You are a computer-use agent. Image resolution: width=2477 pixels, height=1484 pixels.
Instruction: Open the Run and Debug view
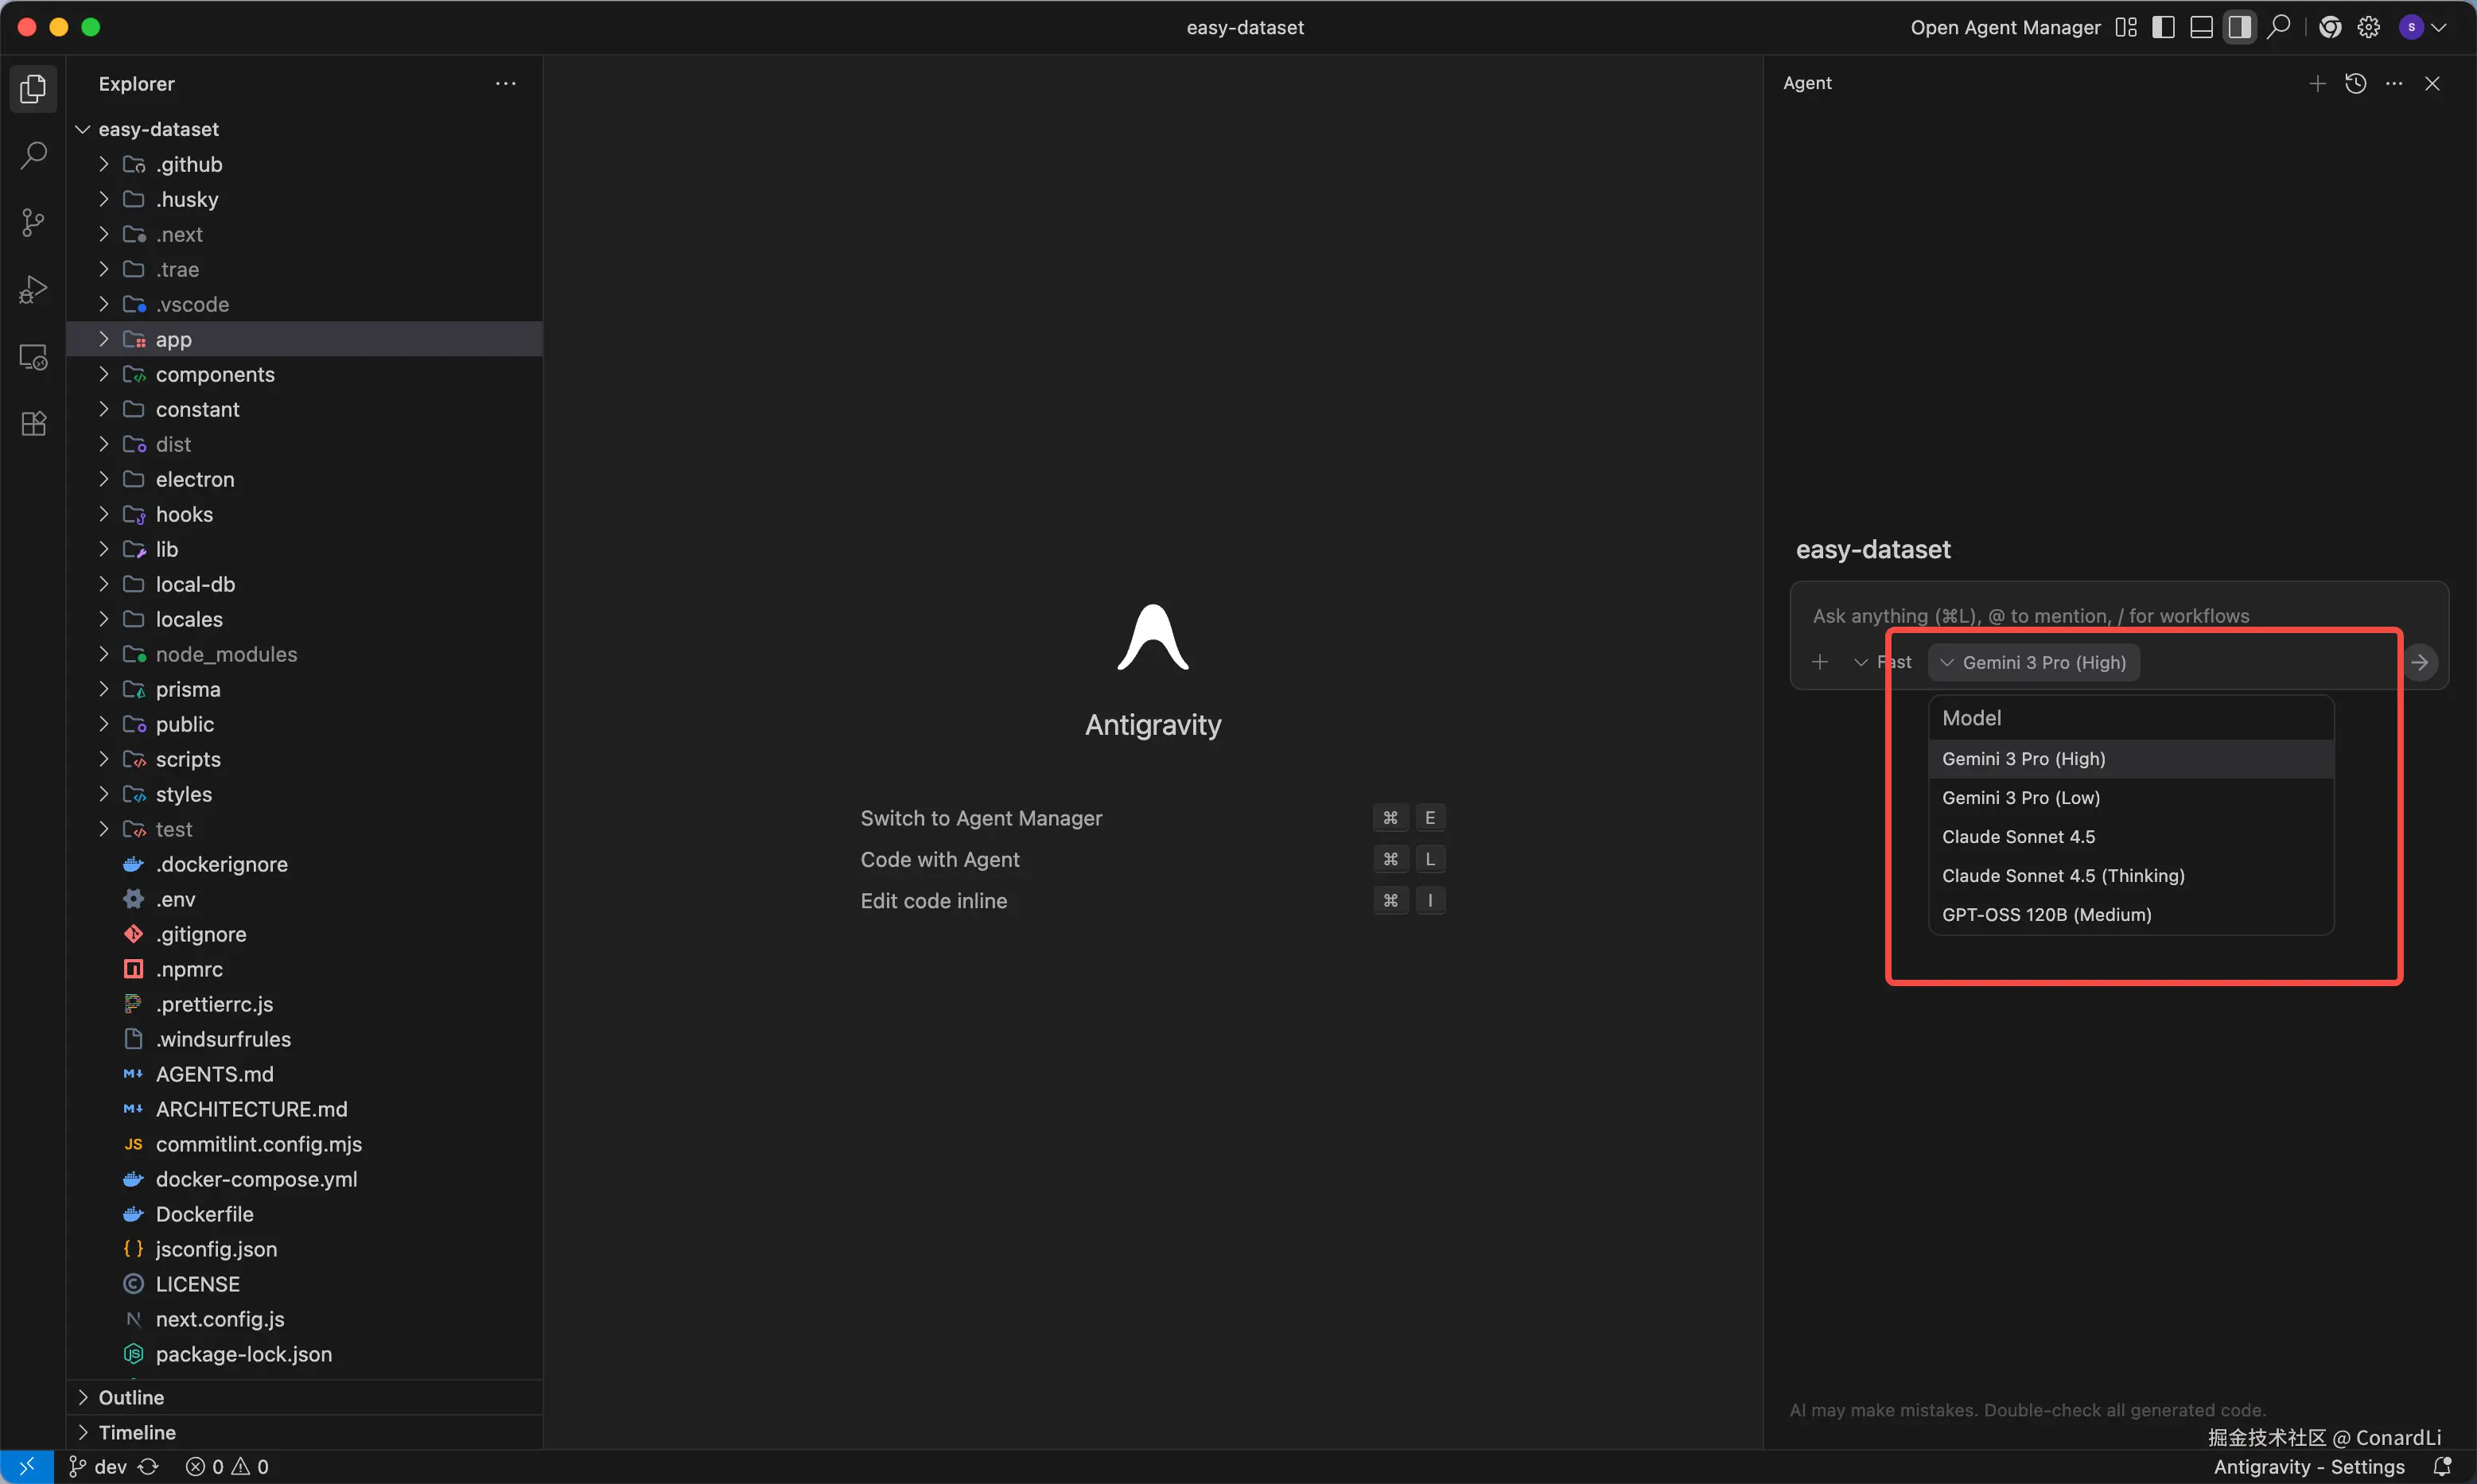[33, 290]
